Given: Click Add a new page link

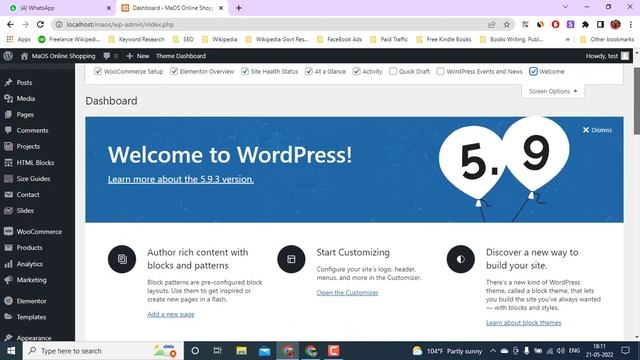Looking at the screenshot, I should tap(171, 314).
